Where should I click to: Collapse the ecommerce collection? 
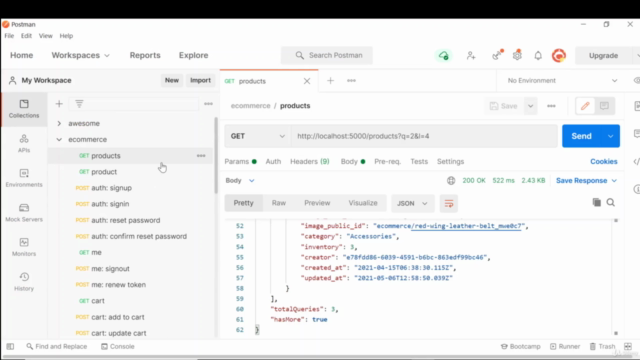tap(59, 140)
